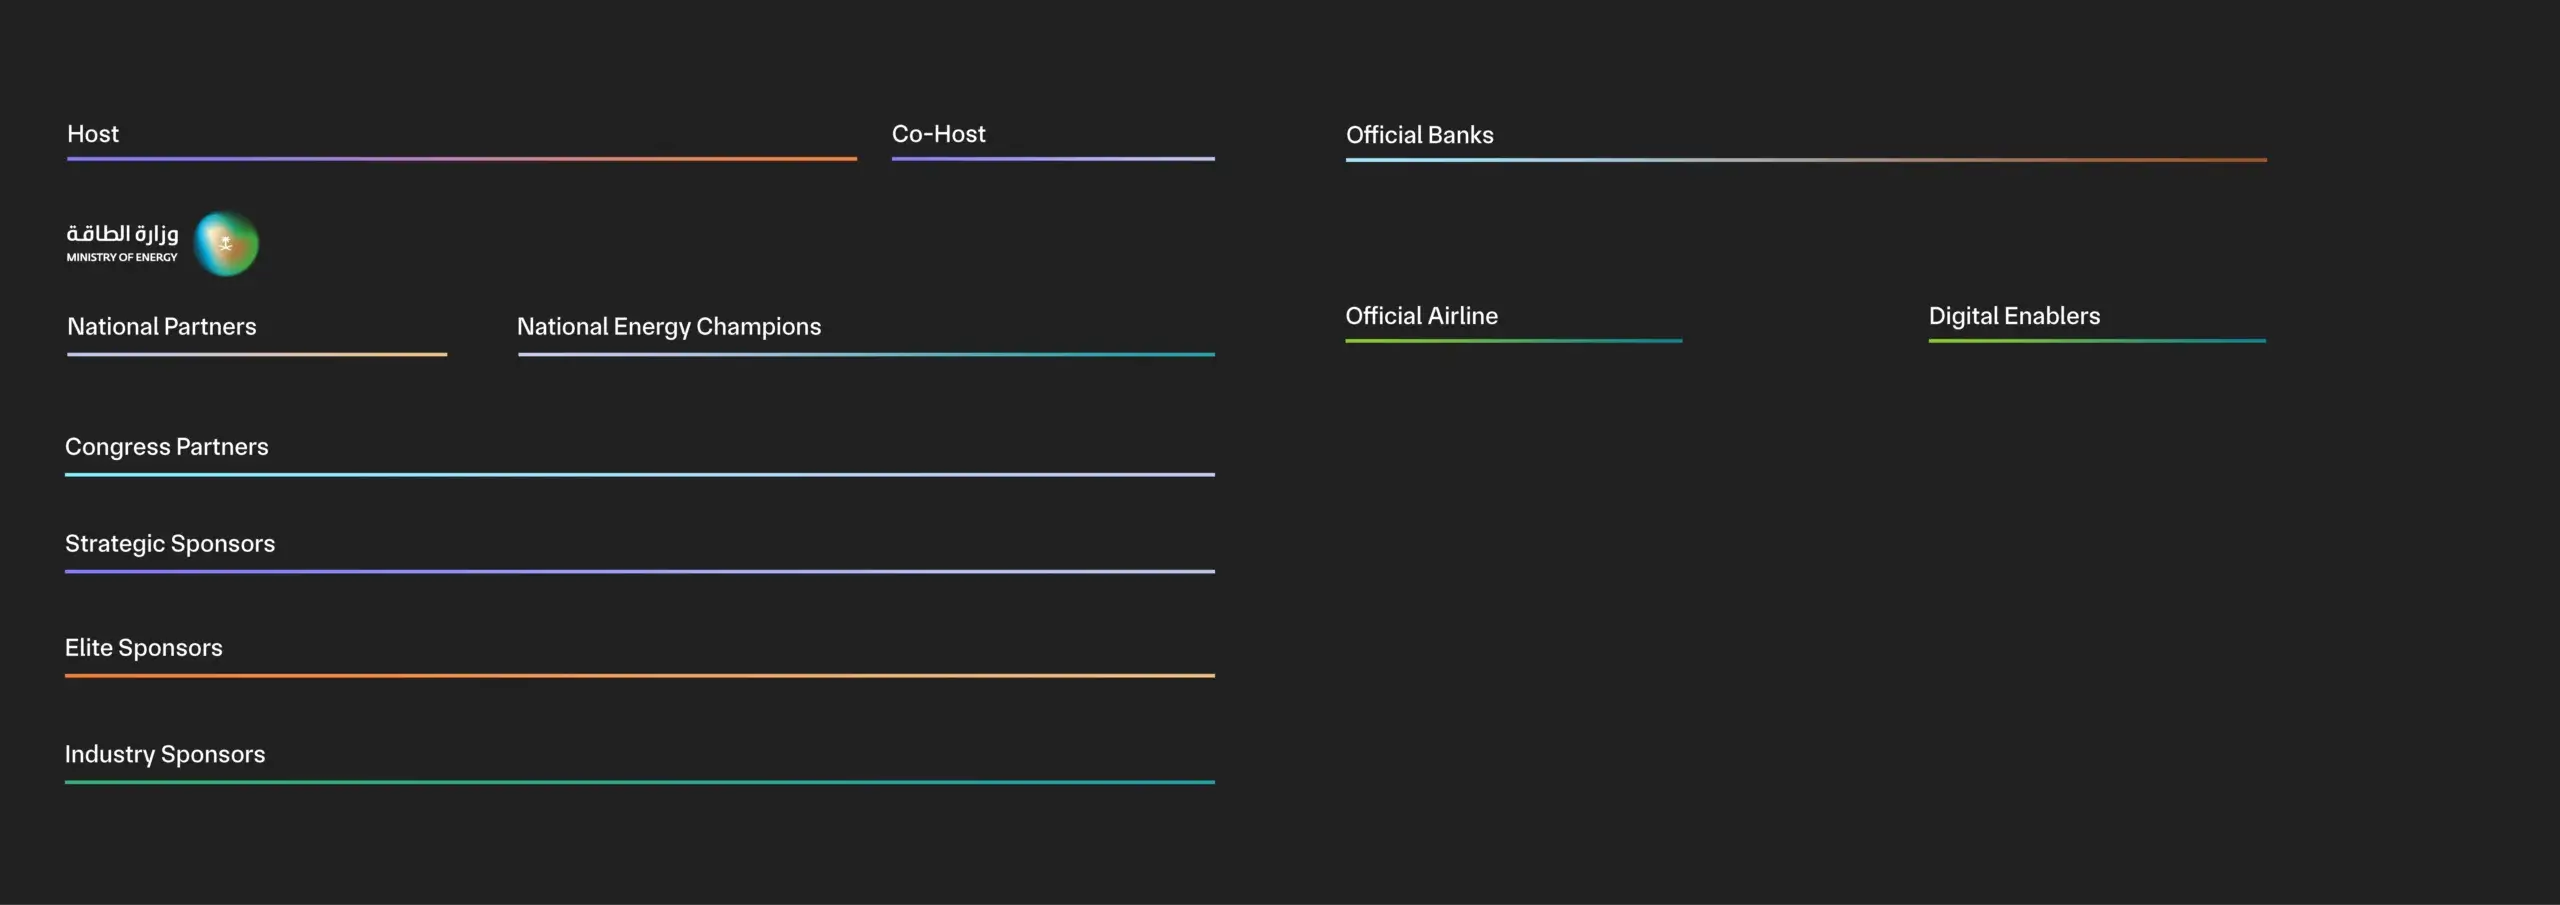This screenshot has width=2560, height=905.
Task: Click the purple divider line under Strategic Sponsors
Action: pos(640,572)
